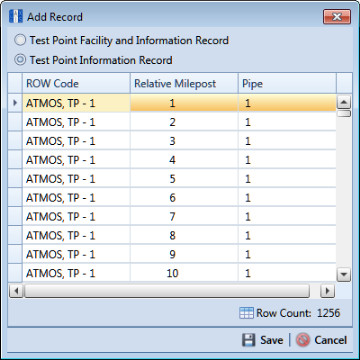Click ROW Code cell in milepost 9 row
The height and width of the screenshot is (360, 360).
click(76, 254)
